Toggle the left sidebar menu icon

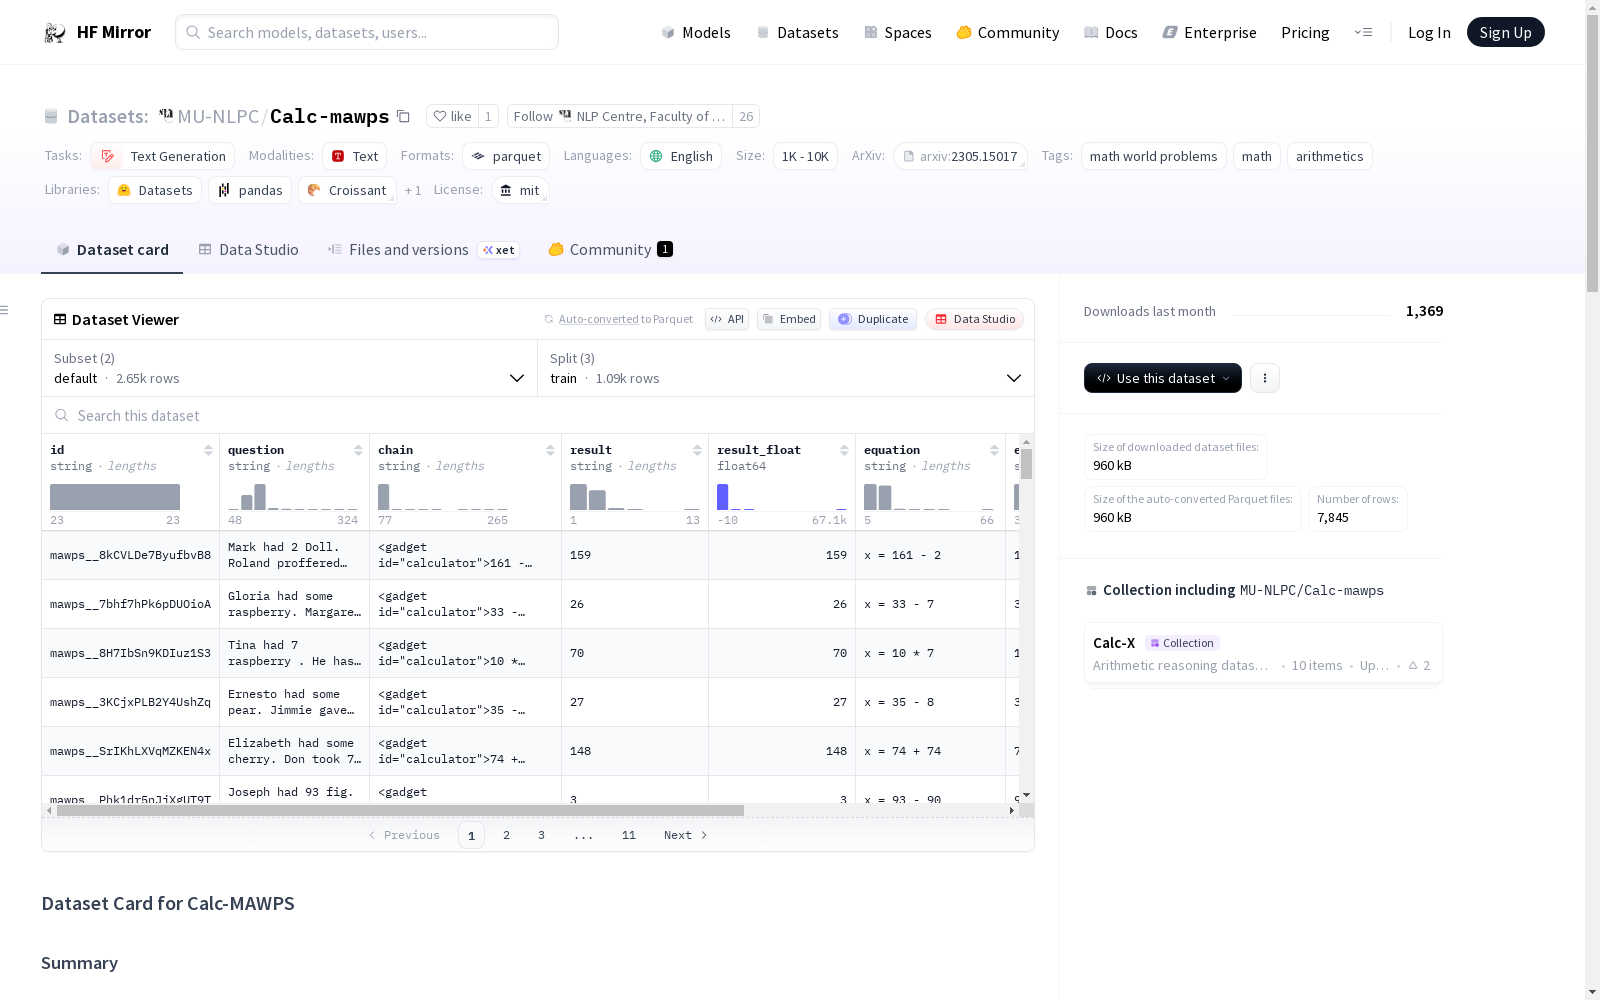5,310
